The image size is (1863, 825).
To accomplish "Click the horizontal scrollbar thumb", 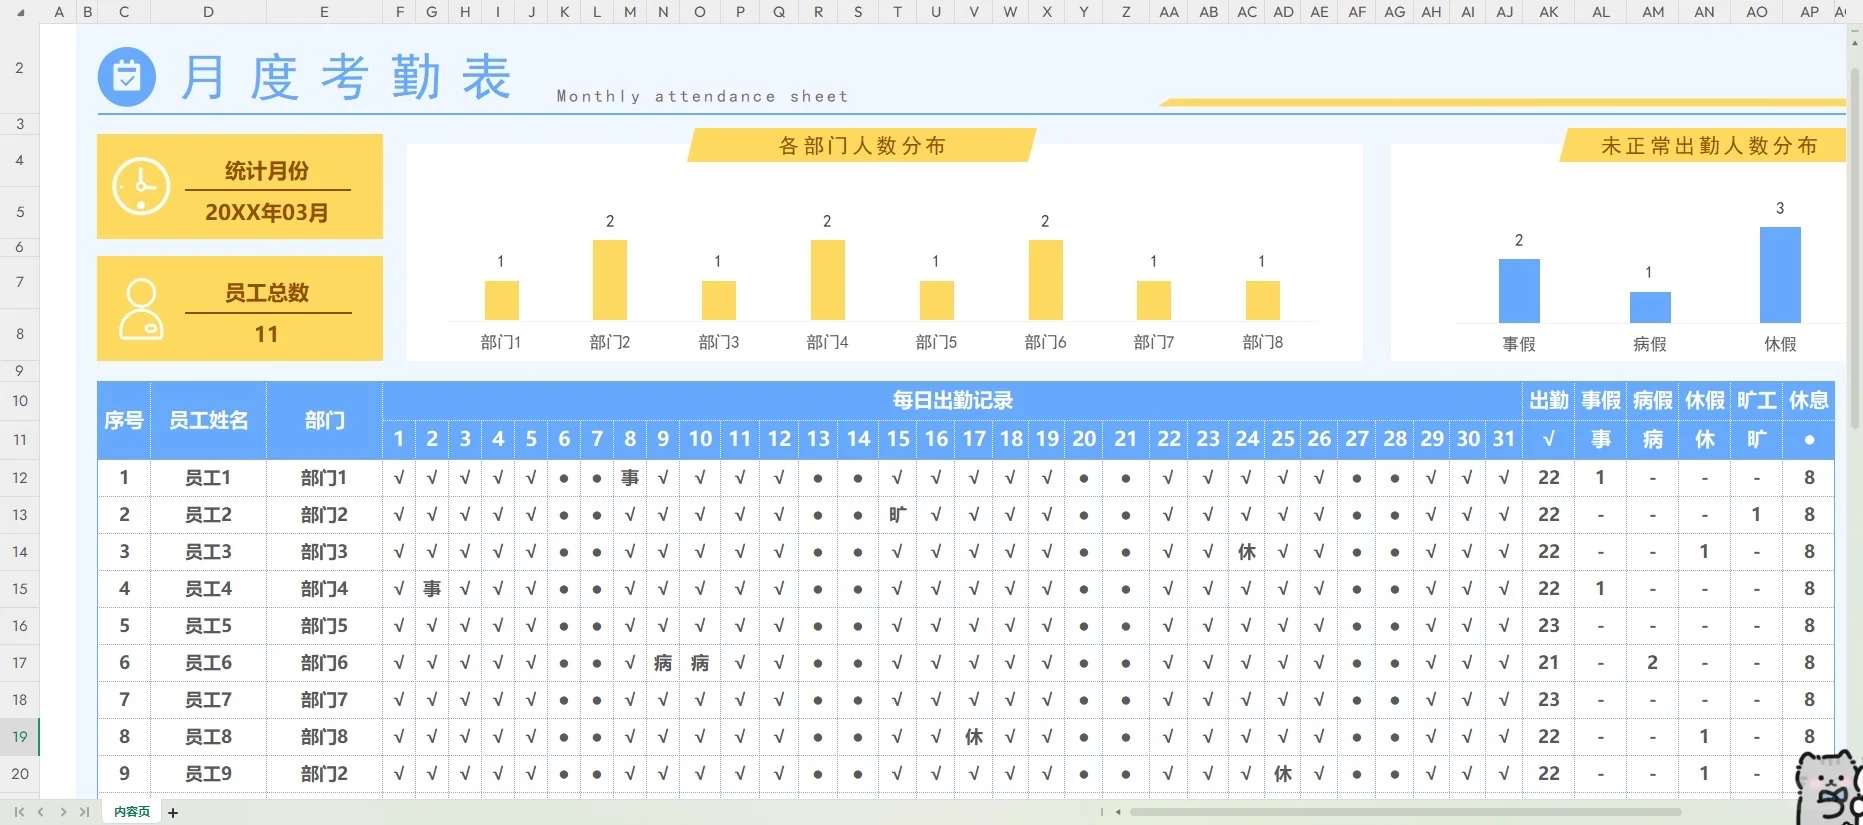I will (x=1405, y=812).
